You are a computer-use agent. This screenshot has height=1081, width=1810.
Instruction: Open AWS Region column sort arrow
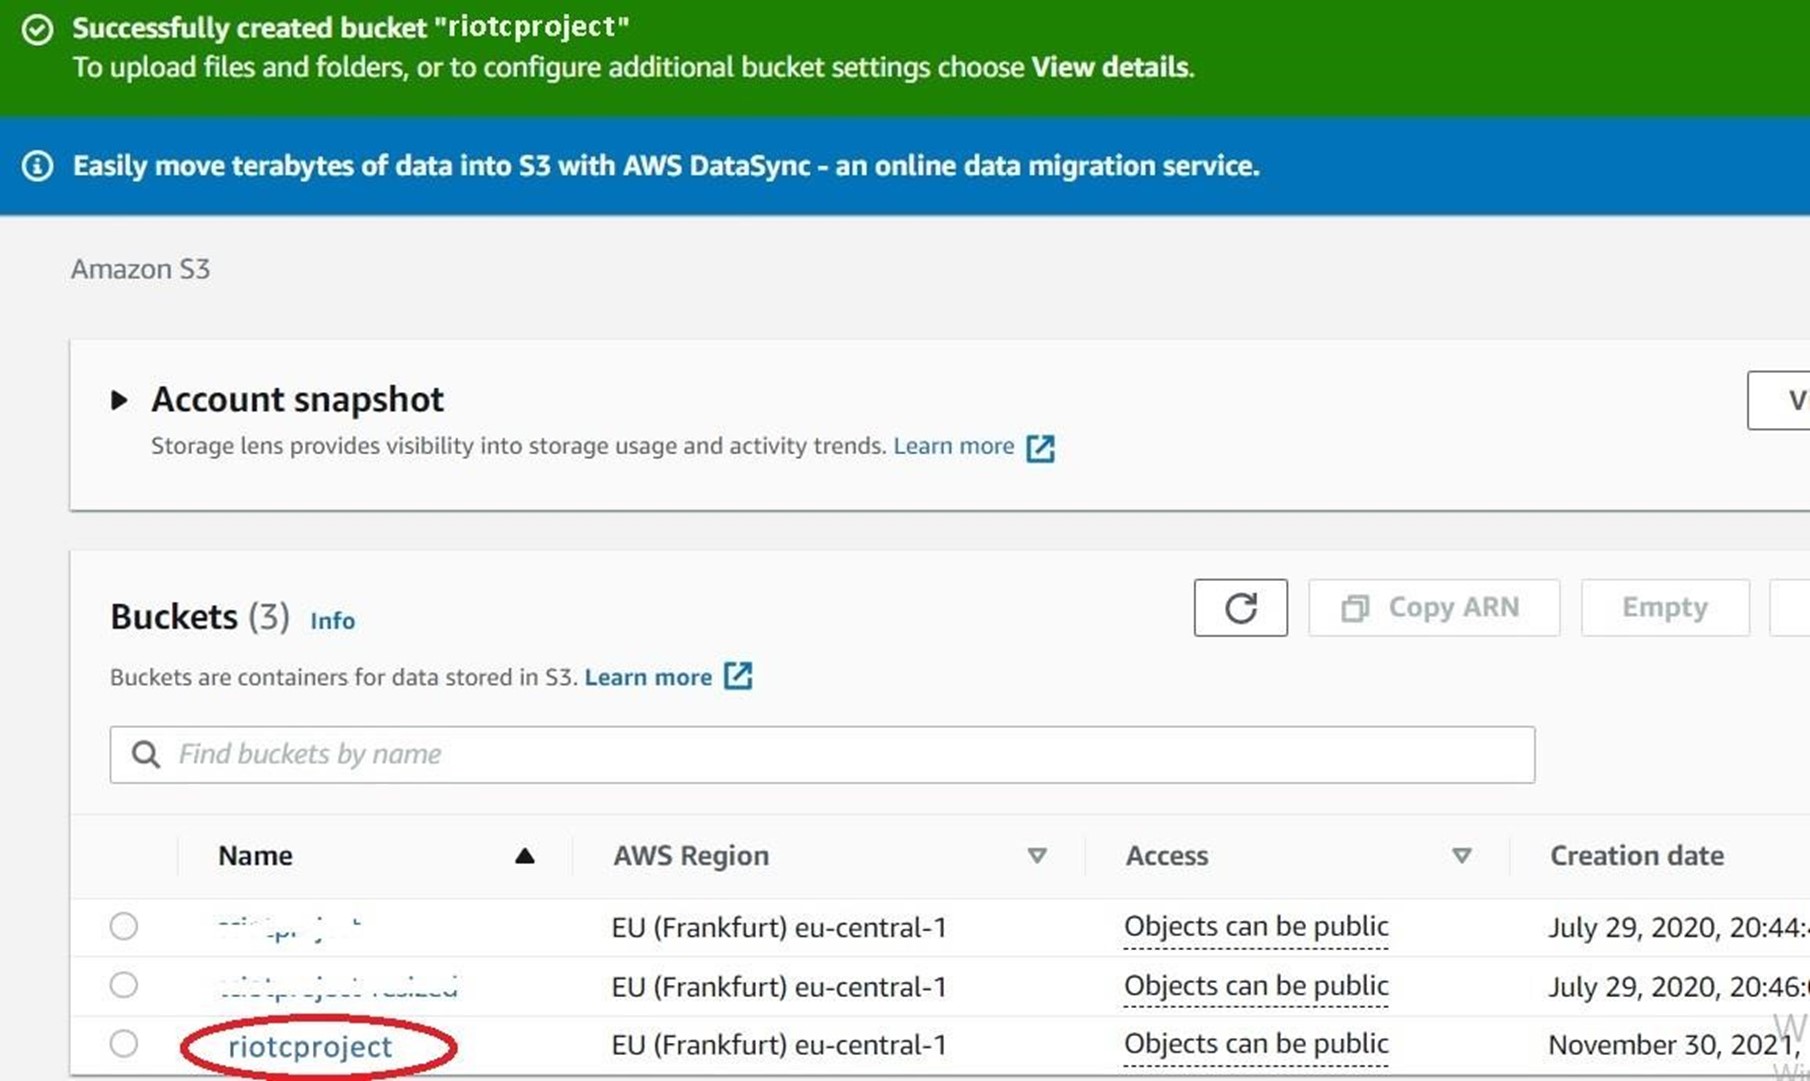[1037, 856]
